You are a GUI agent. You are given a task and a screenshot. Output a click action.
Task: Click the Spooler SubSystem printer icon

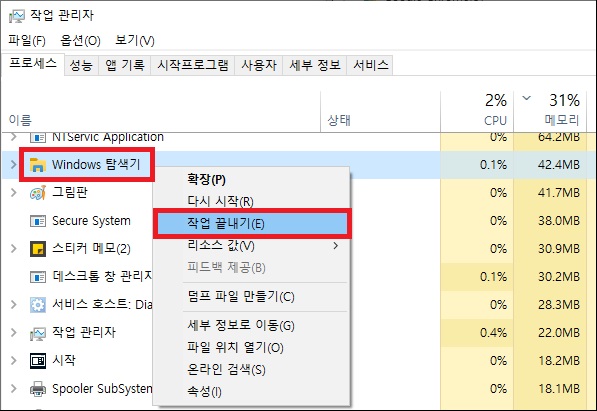coord(38,389)
